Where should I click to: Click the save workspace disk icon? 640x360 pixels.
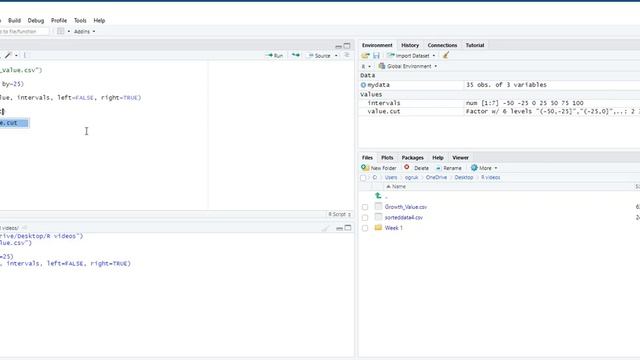376,56
